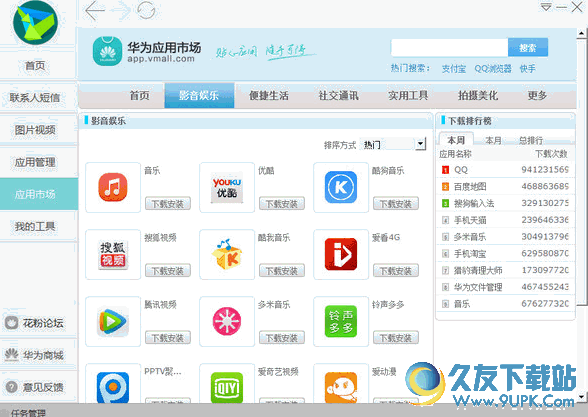Open the 优酷 Youku app icon
The height and width of the screenshot is (417, 588).
pyautogui.click(x=227, y=187)
